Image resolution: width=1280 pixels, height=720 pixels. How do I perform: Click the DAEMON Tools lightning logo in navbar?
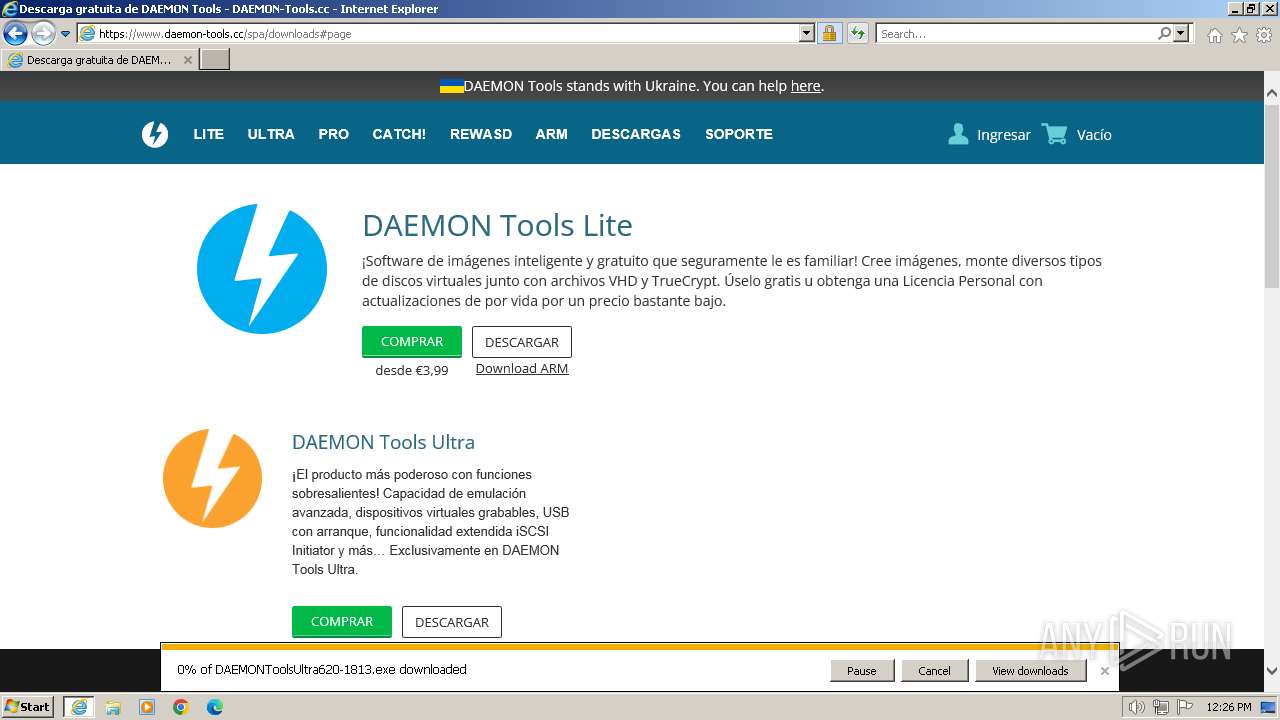155,134
